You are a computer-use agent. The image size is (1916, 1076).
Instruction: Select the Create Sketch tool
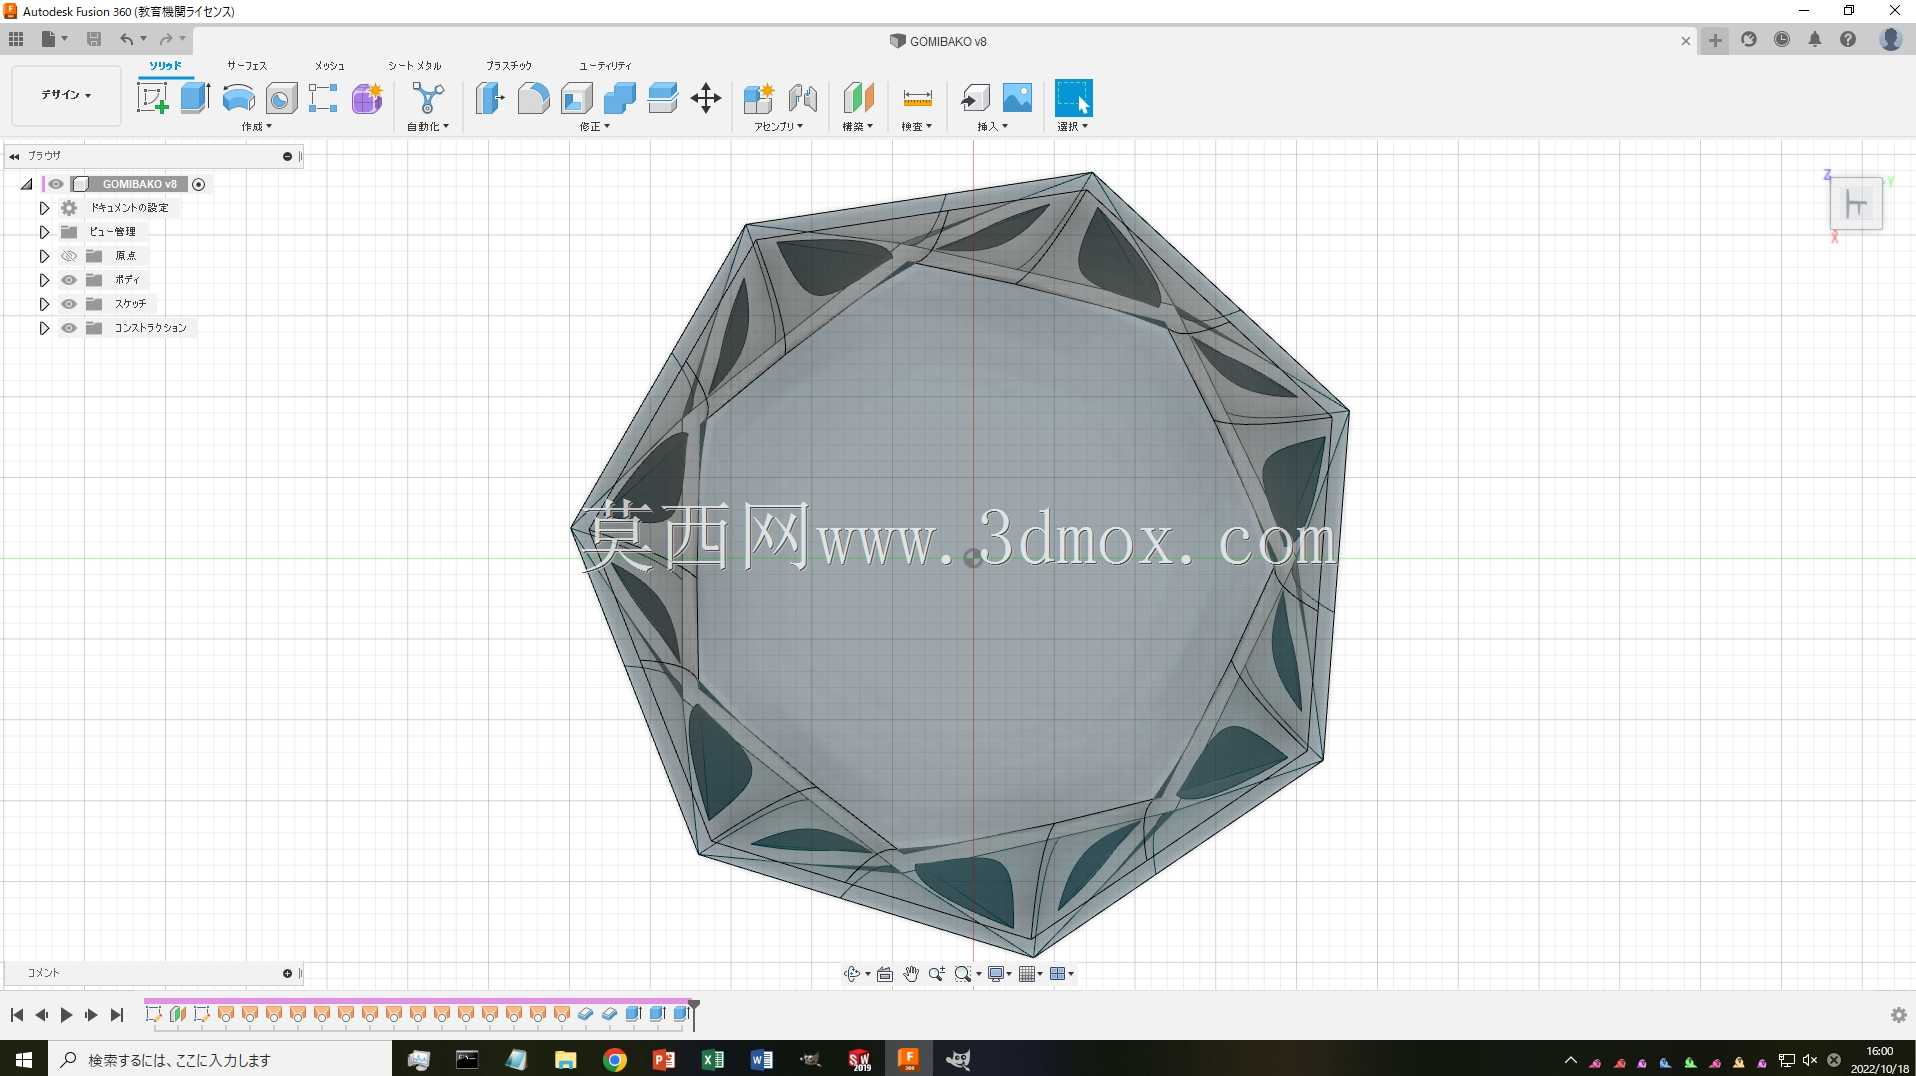152,98
